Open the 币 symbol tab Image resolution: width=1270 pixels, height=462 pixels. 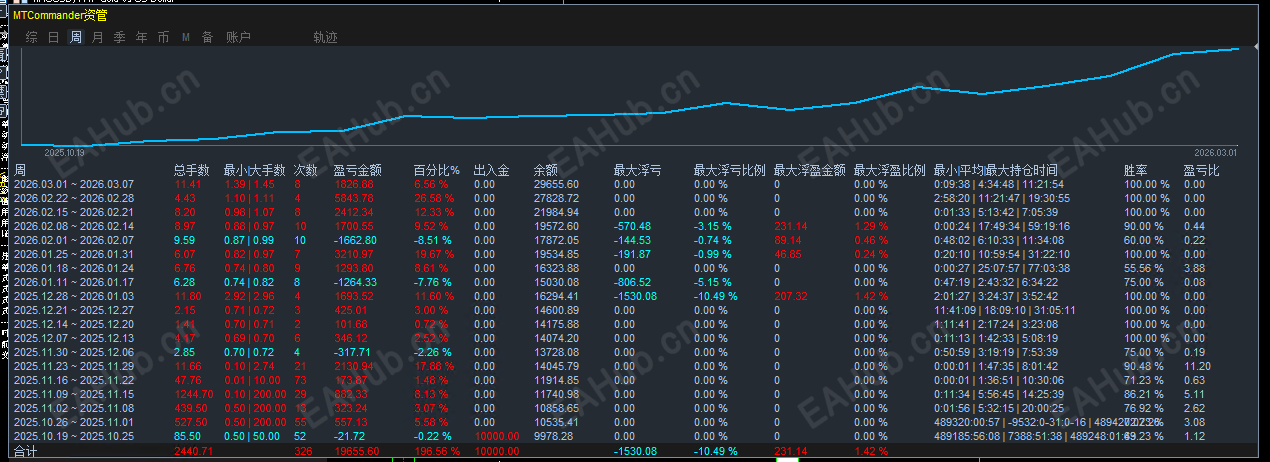click(163, 37)
